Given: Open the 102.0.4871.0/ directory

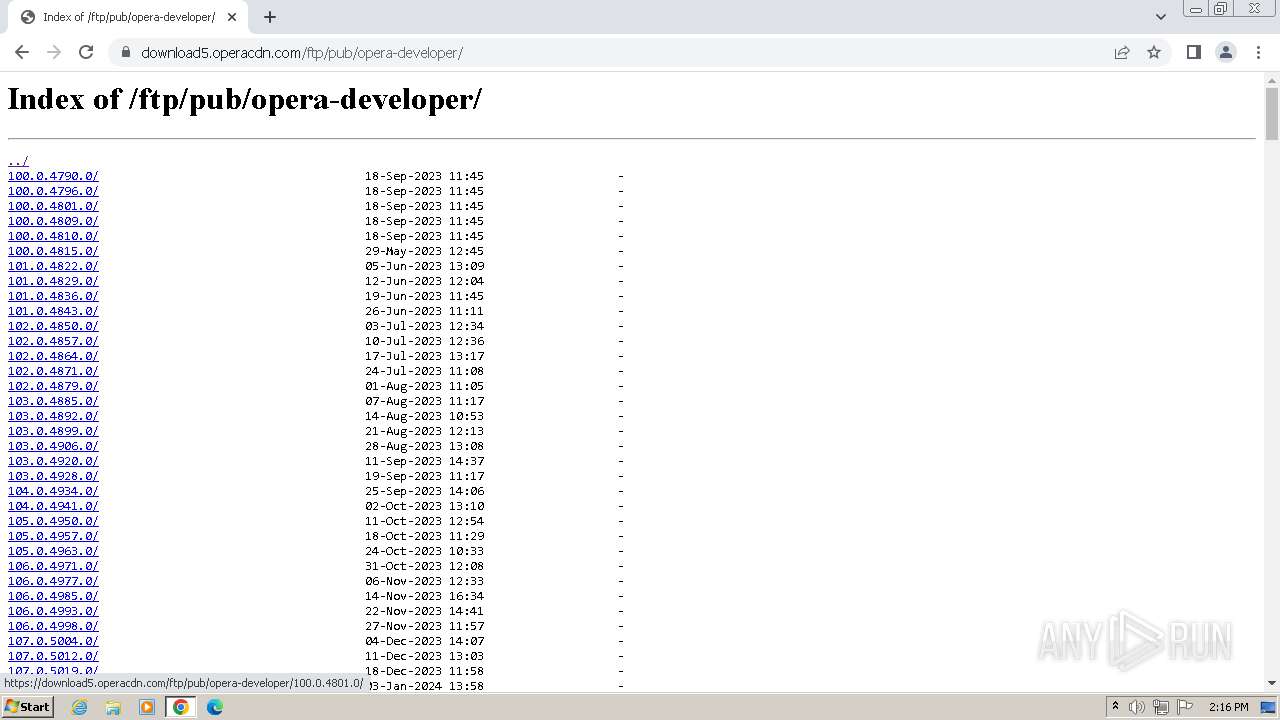Looking at the screenshot, I should (53, 371).
